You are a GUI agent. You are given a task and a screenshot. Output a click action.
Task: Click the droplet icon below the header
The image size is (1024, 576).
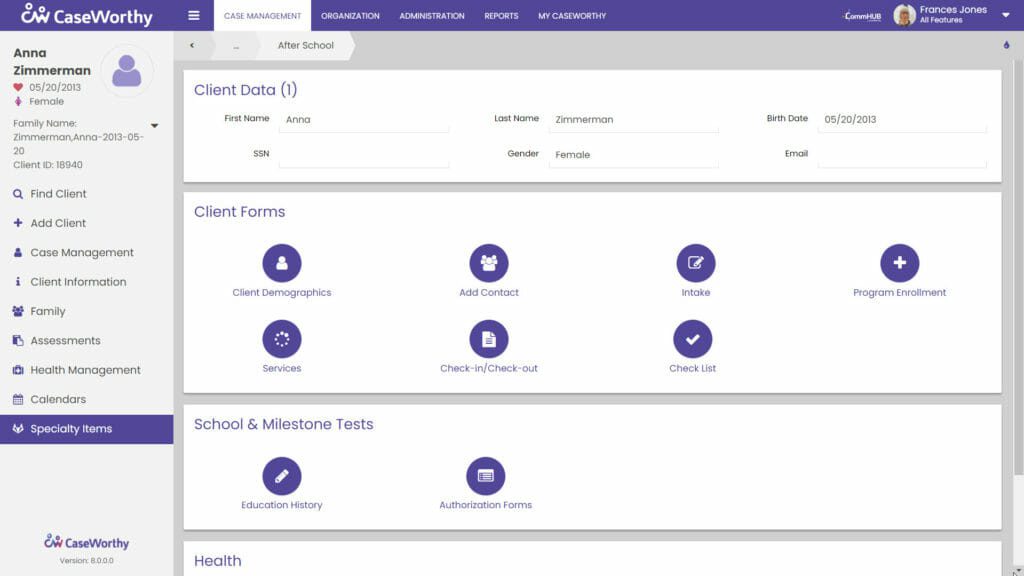pyautogui.click(x=1006, y=45)
